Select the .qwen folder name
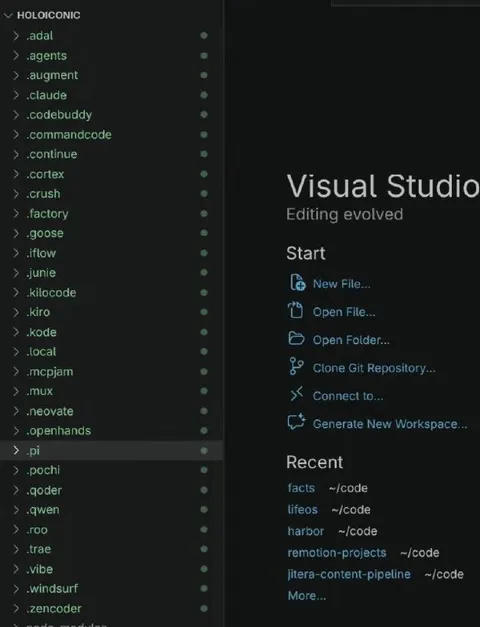This screenshot has height=627, width=480. click(43, 510)
